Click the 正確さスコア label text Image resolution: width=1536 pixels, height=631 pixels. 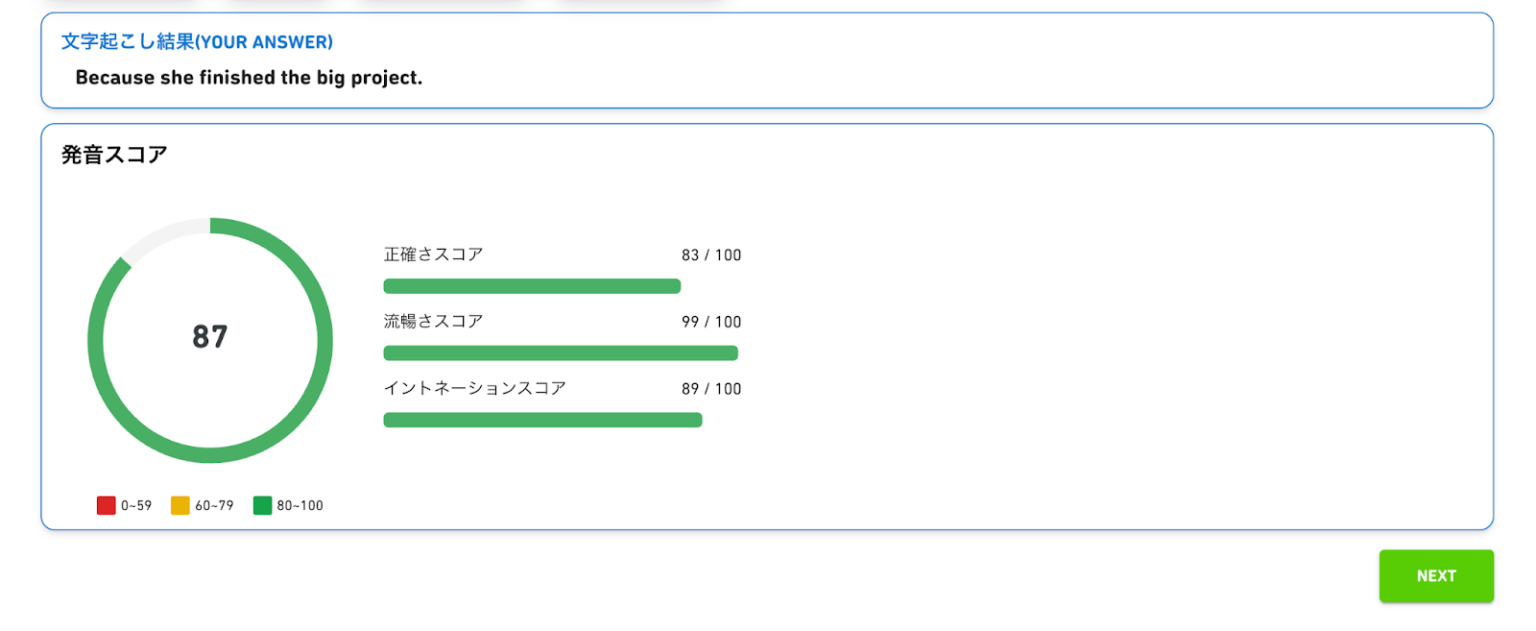[432, 254]
